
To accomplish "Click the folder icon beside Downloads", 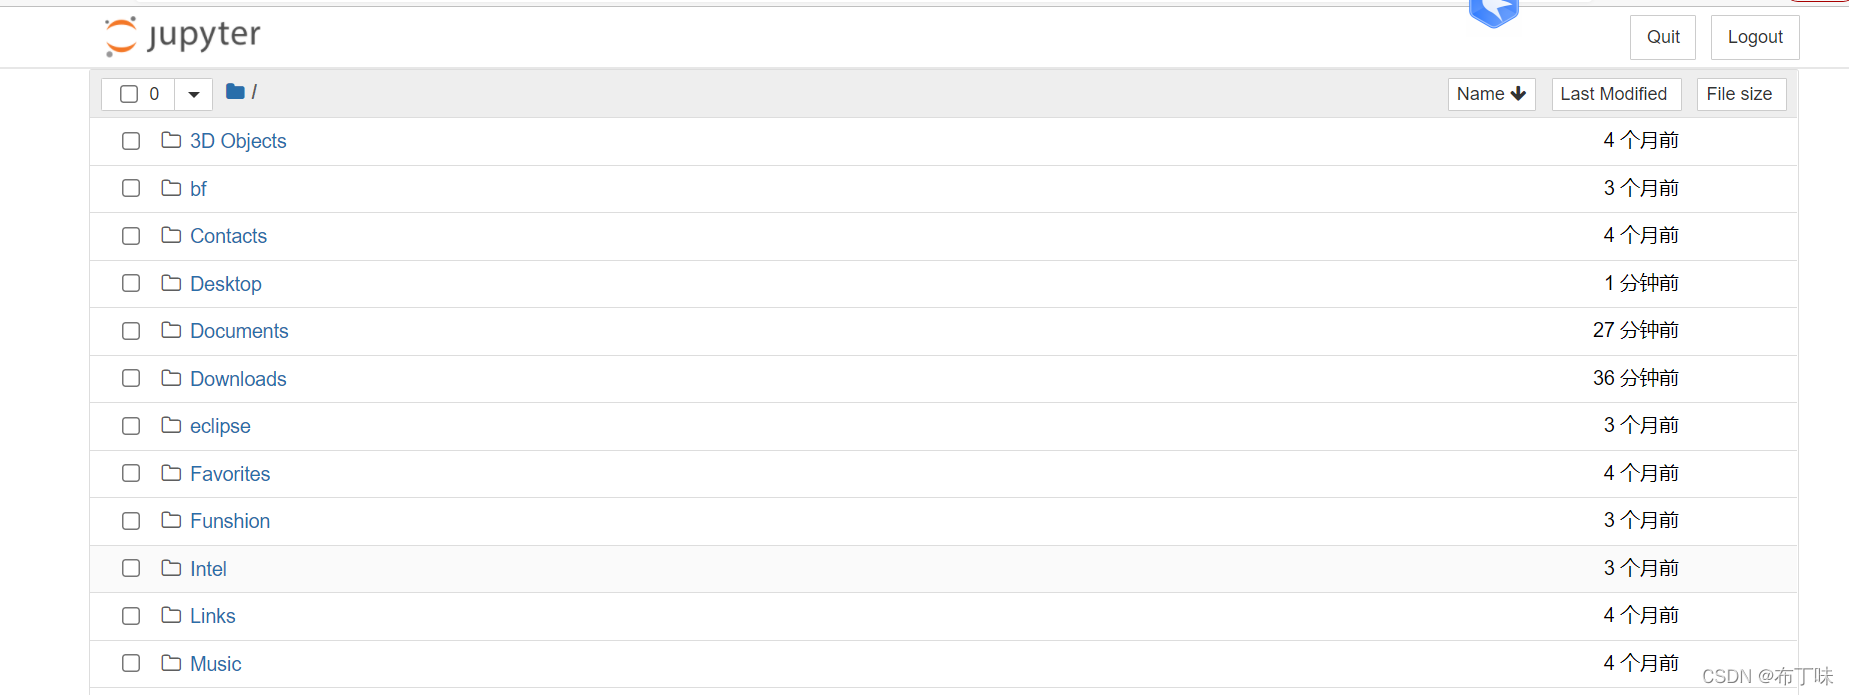I will [171, 378].
